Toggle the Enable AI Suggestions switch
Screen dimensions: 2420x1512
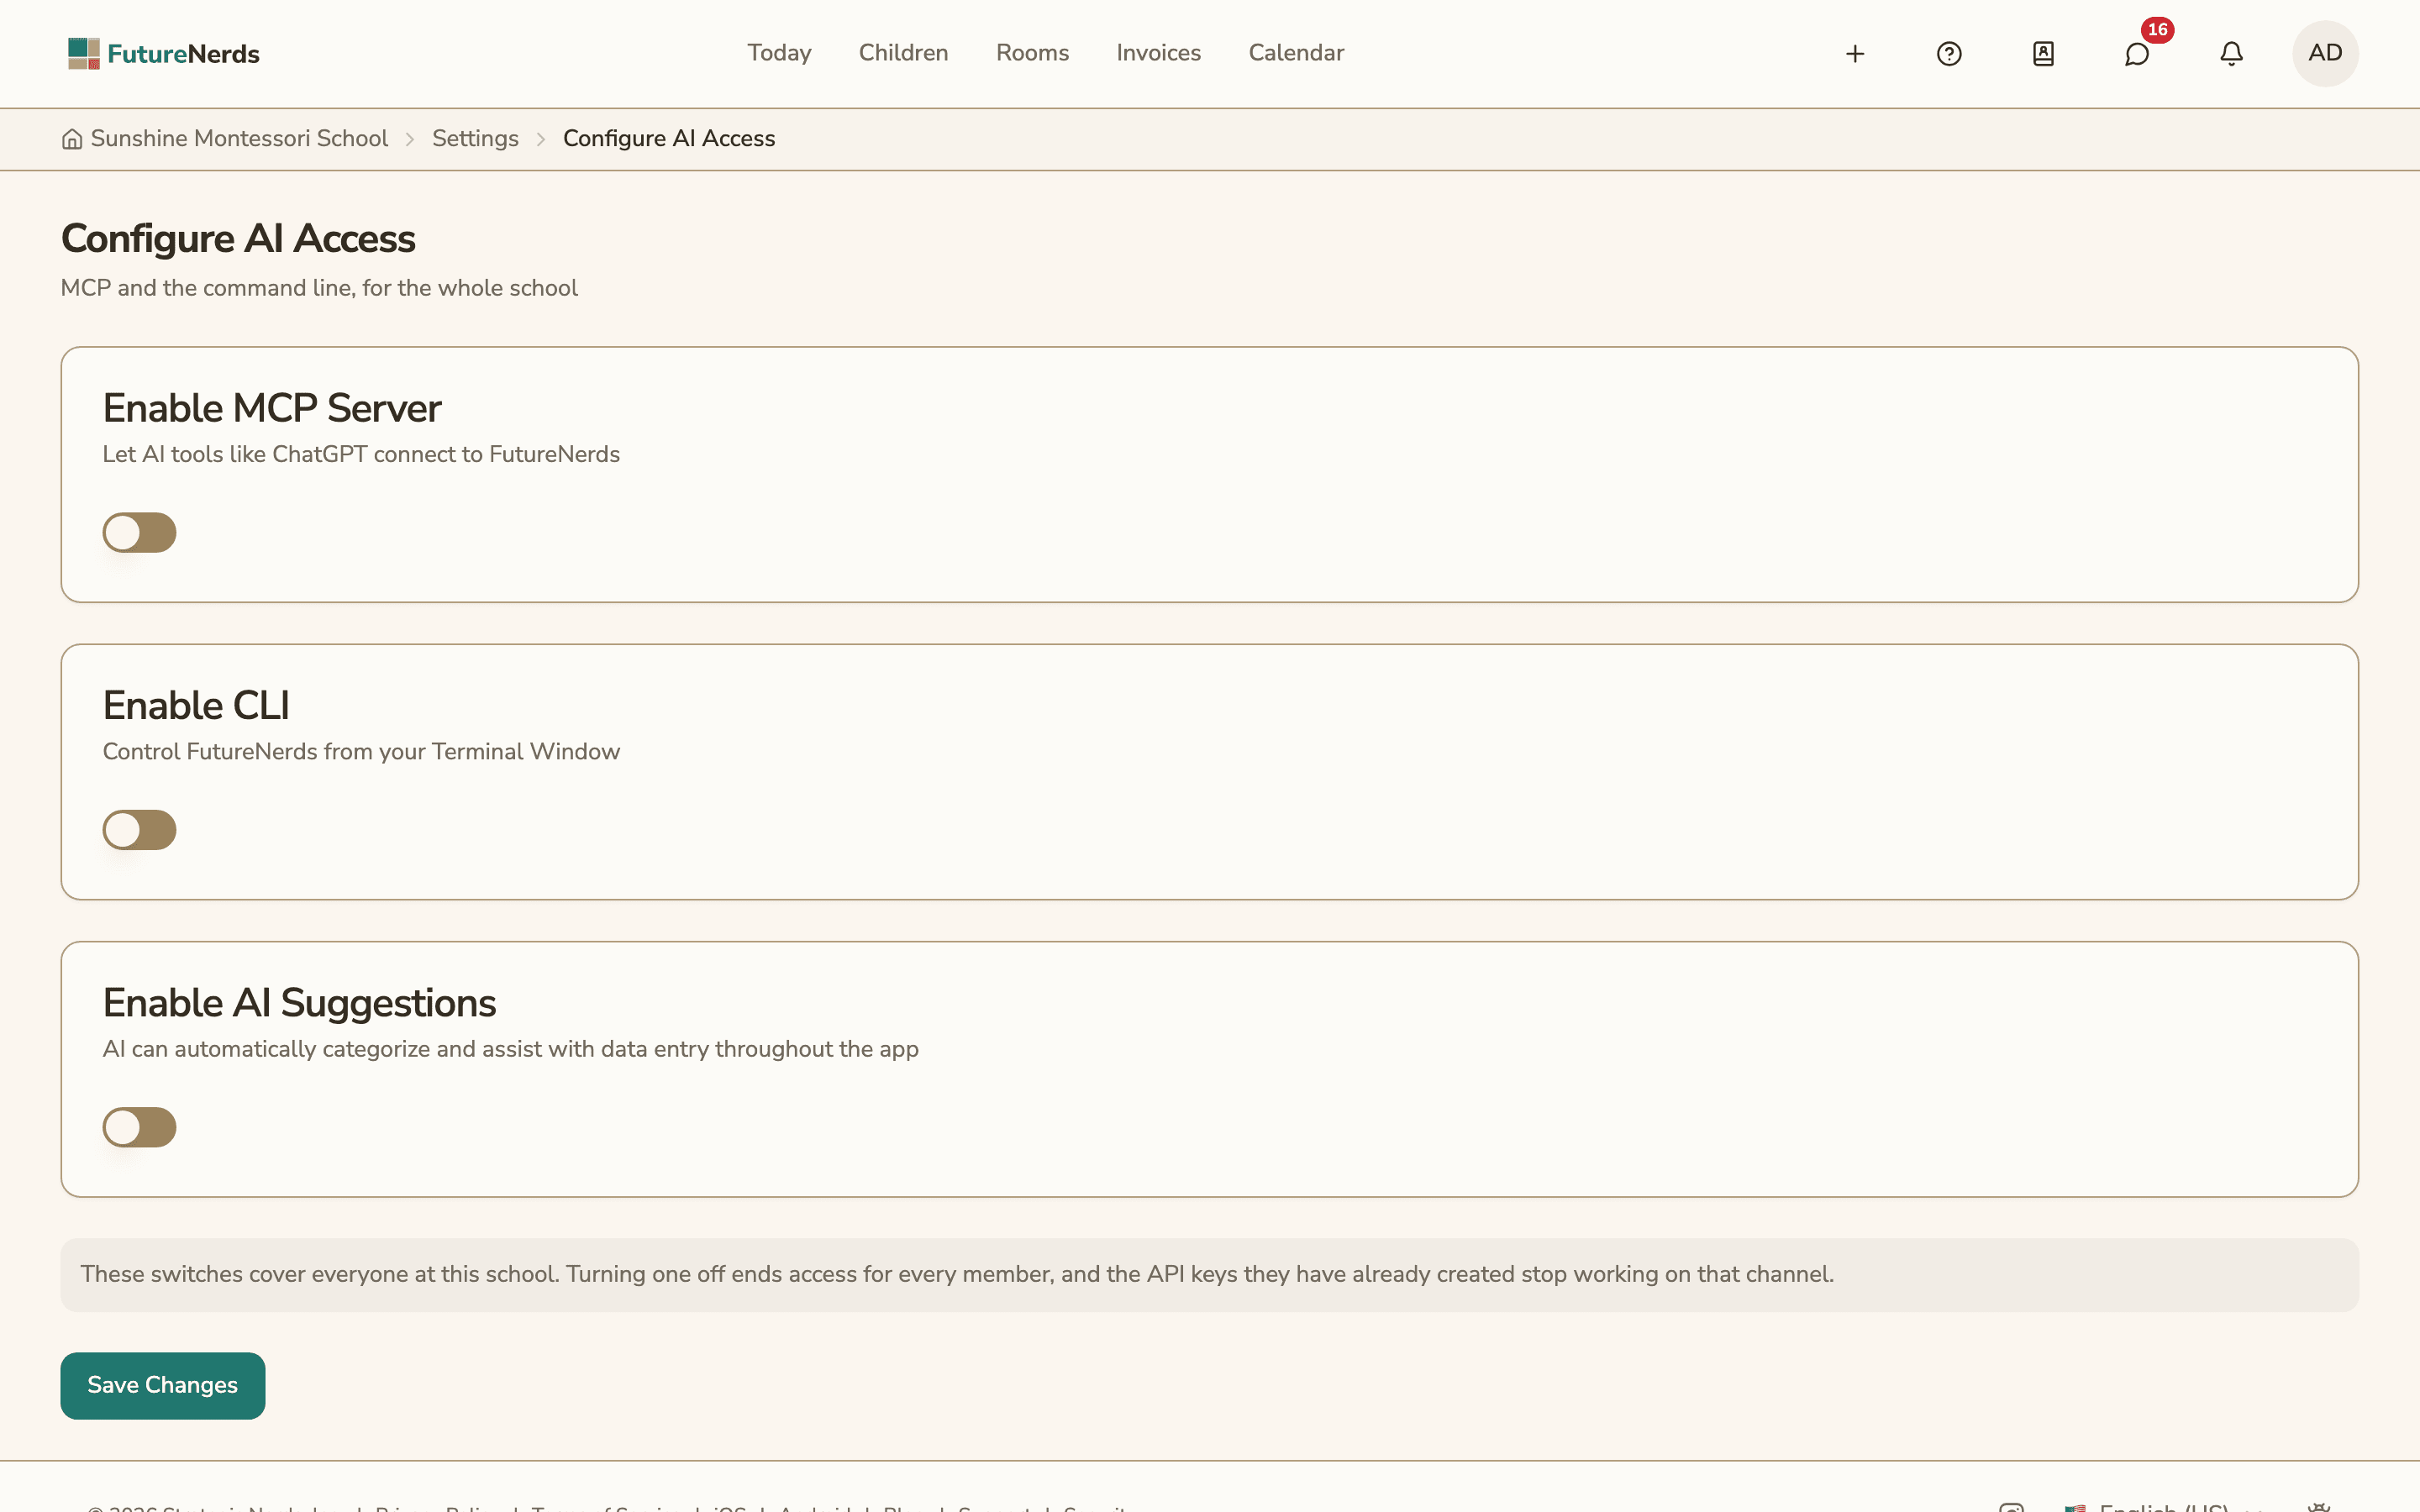point(139,1127)
